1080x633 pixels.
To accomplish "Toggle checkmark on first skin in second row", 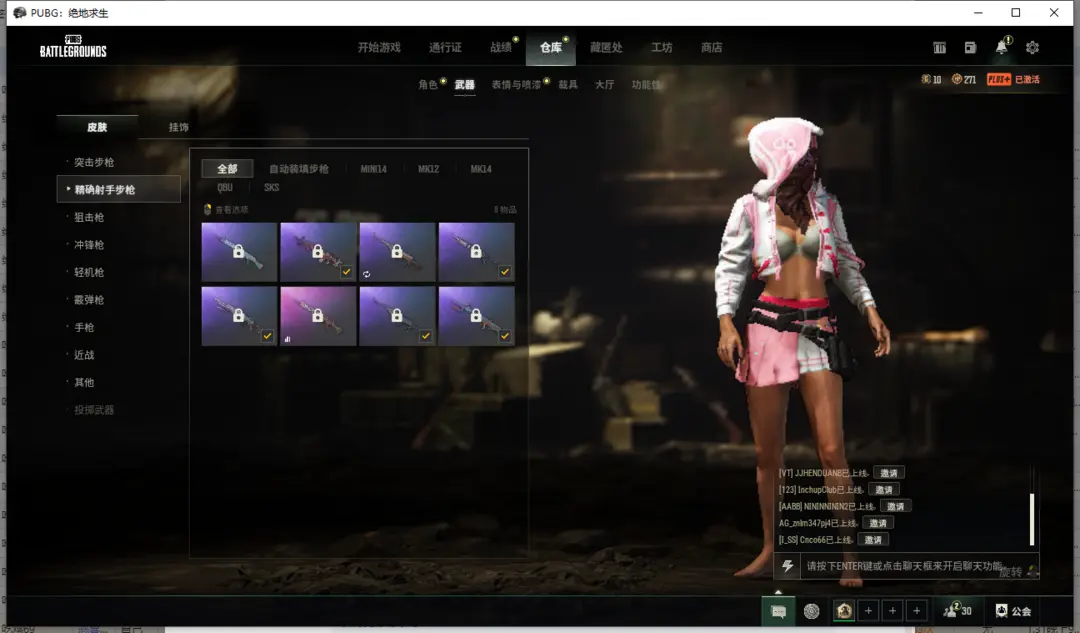I will 267,336.
